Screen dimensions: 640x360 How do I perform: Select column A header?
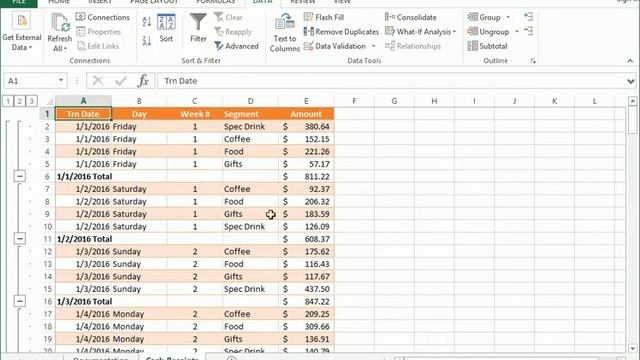tap(83, 101)
